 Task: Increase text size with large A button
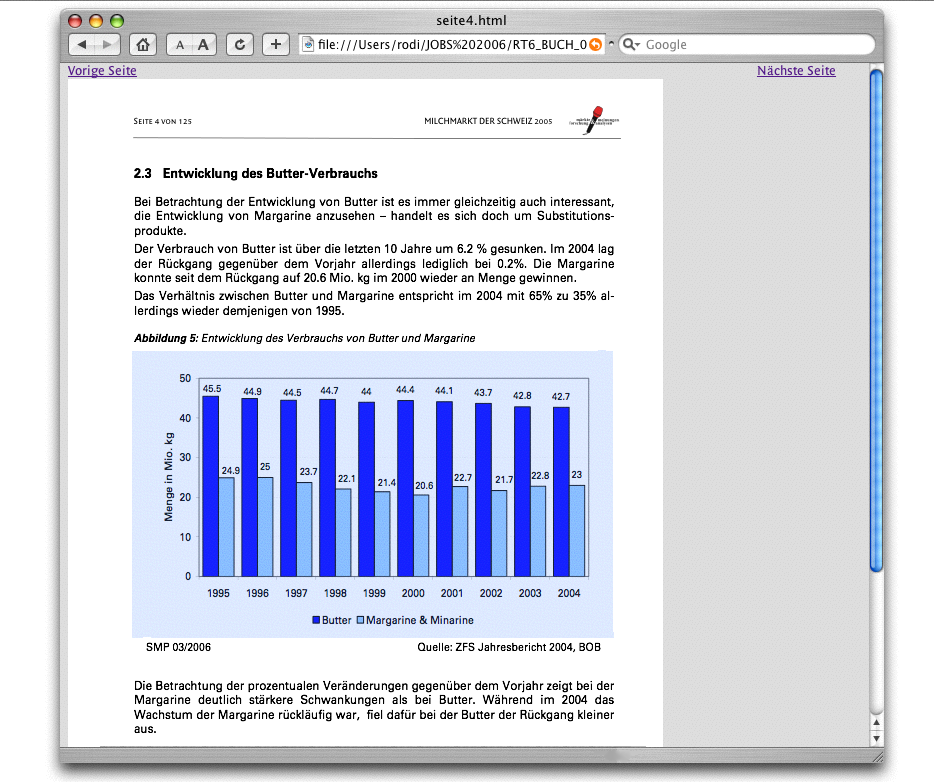pos(204,44)
